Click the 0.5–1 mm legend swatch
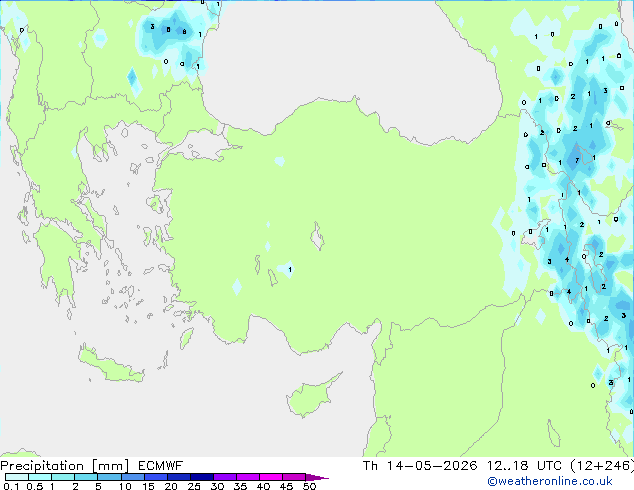This screenshot has height=490, width=634. [40, 477]
